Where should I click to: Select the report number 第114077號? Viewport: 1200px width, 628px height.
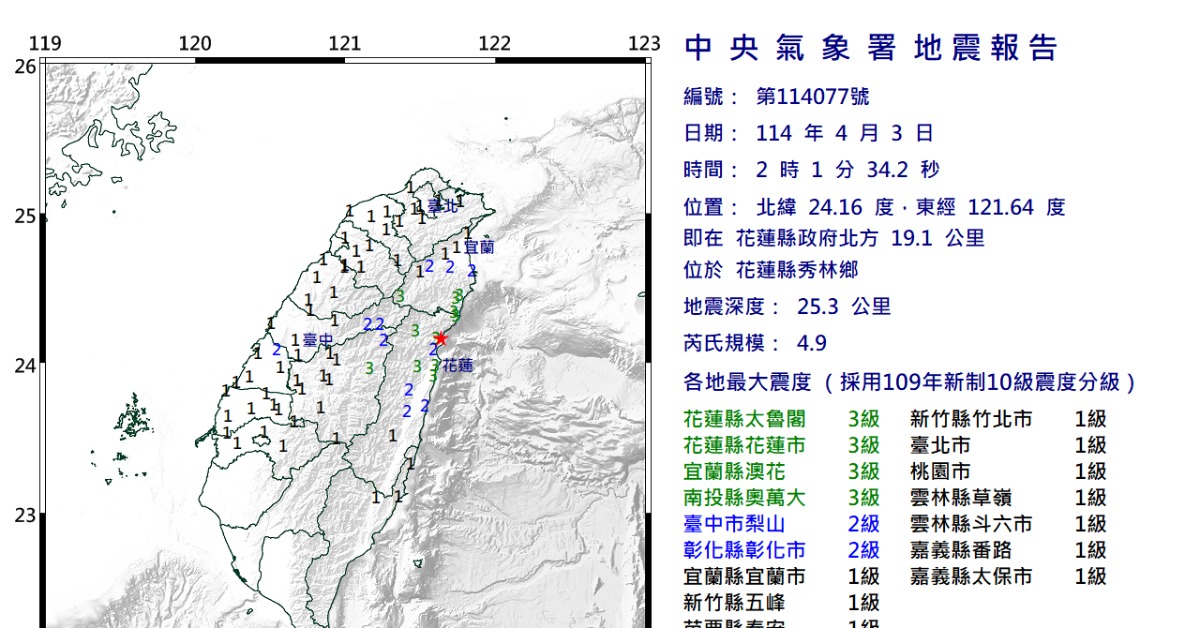[812, 97]
